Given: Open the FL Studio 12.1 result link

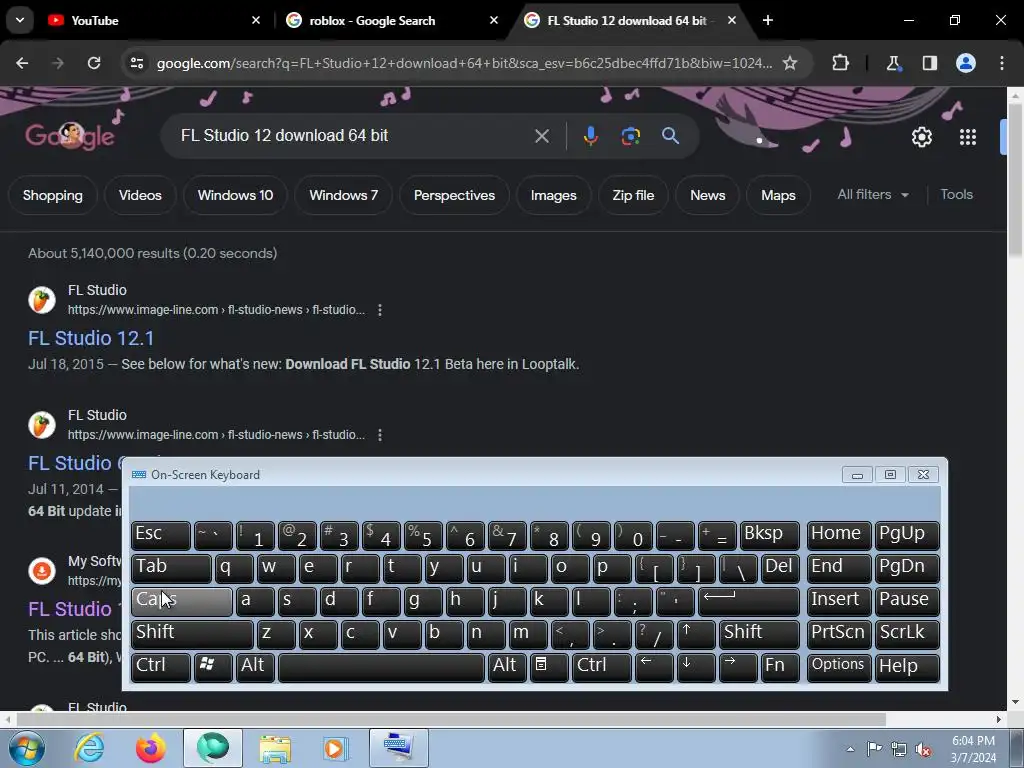Looking at the screenshot, I should pyautogui.click(x=91, y=338).
